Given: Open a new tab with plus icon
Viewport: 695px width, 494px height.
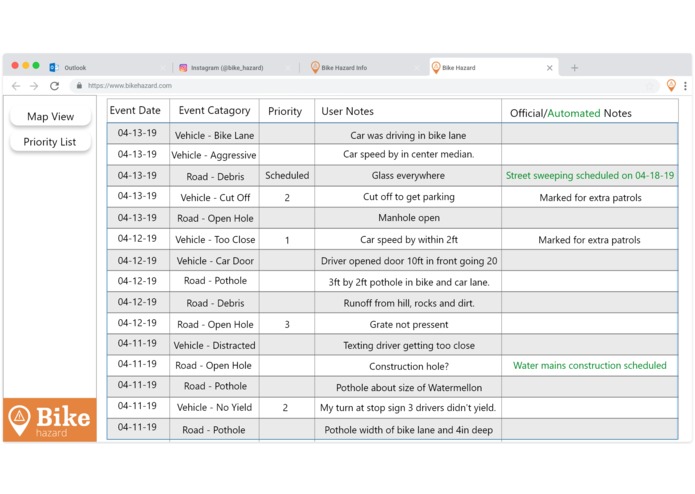Looking at the screenshot, I should pos(574,68).
